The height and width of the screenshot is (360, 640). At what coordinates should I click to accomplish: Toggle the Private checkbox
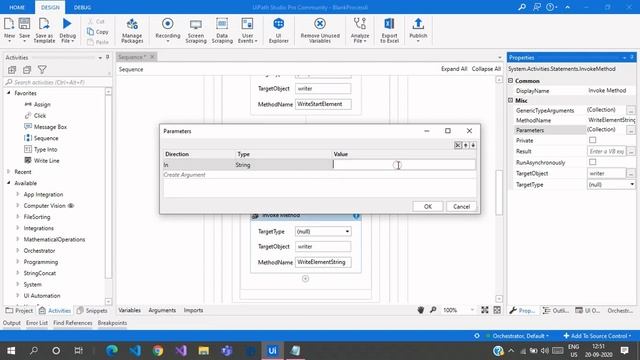coord(592,140)
